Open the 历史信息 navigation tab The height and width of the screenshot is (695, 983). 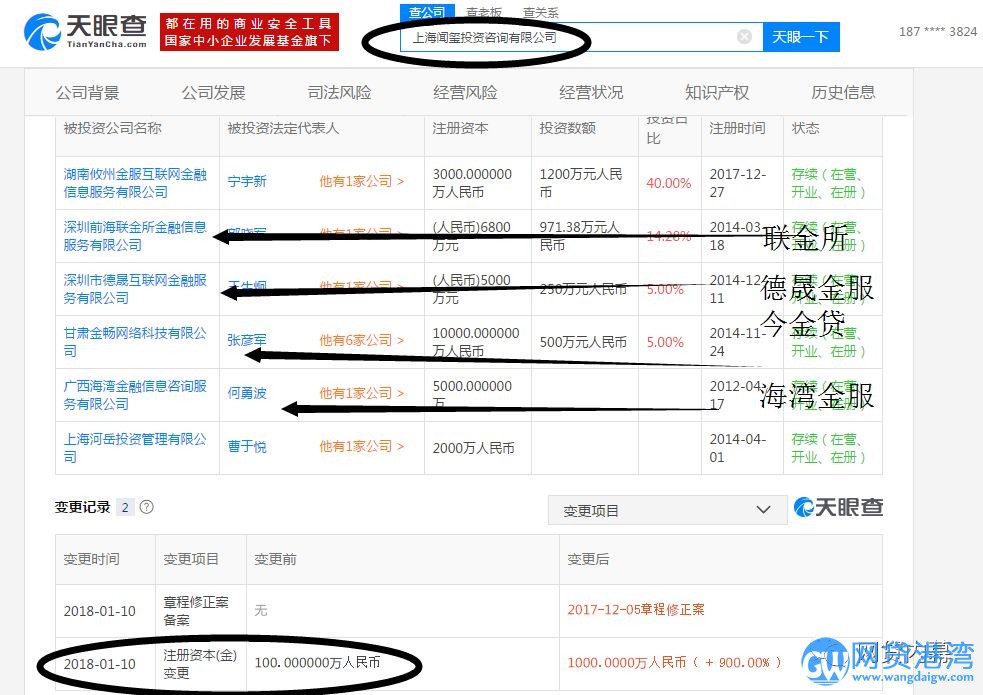[843, 92]
